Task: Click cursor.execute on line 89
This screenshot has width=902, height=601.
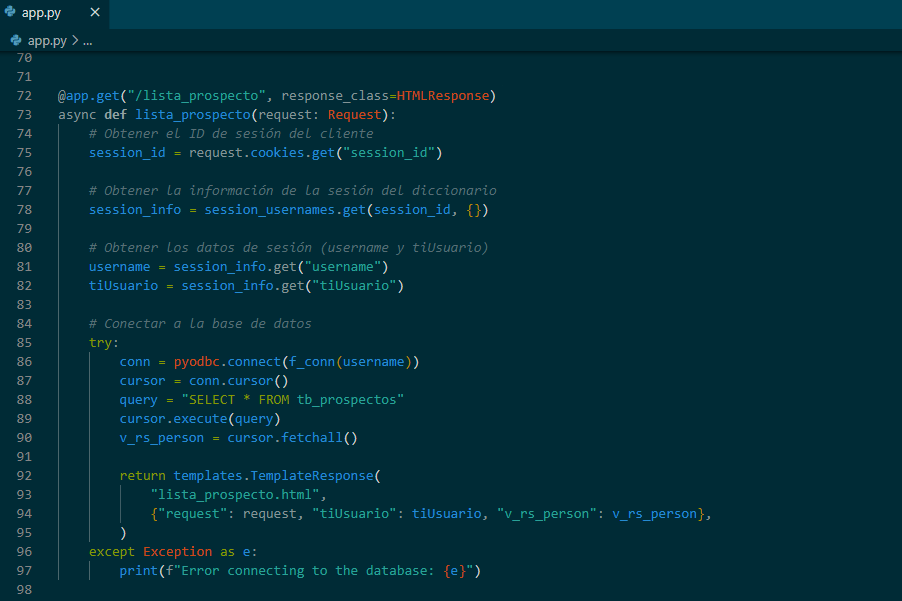Action: point(173,419)
